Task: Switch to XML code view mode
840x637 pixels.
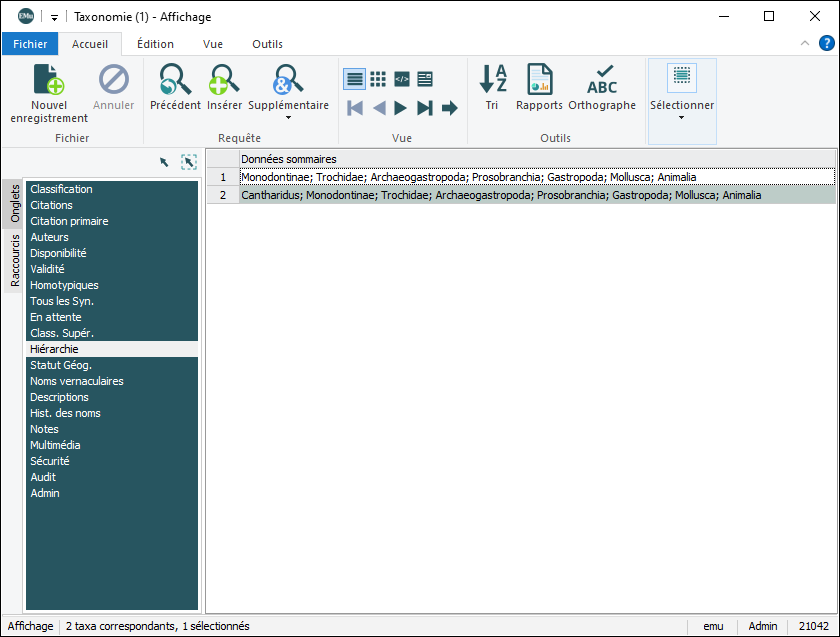Action: coord(402,79)
